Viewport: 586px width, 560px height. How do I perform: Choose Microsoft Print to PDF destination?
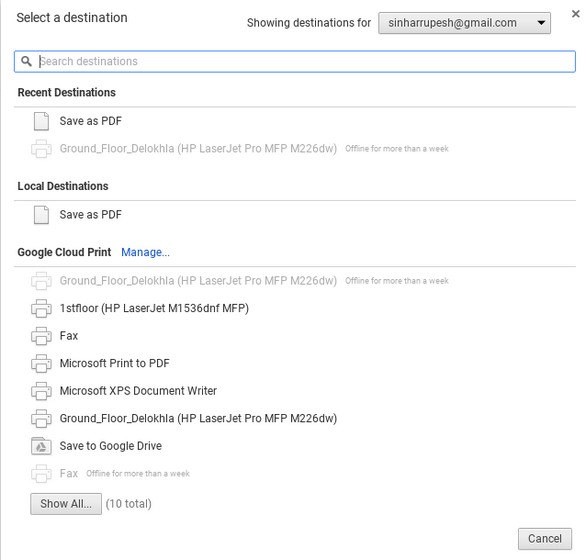tap(115, 363)
